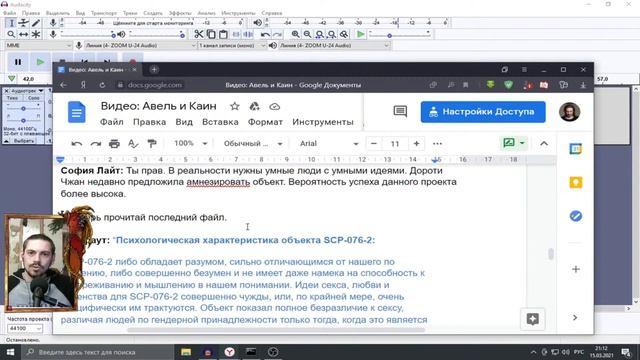Select the Audacity Selection tool
The width and height of the screenshot is (640, 360).
point(11,23)
